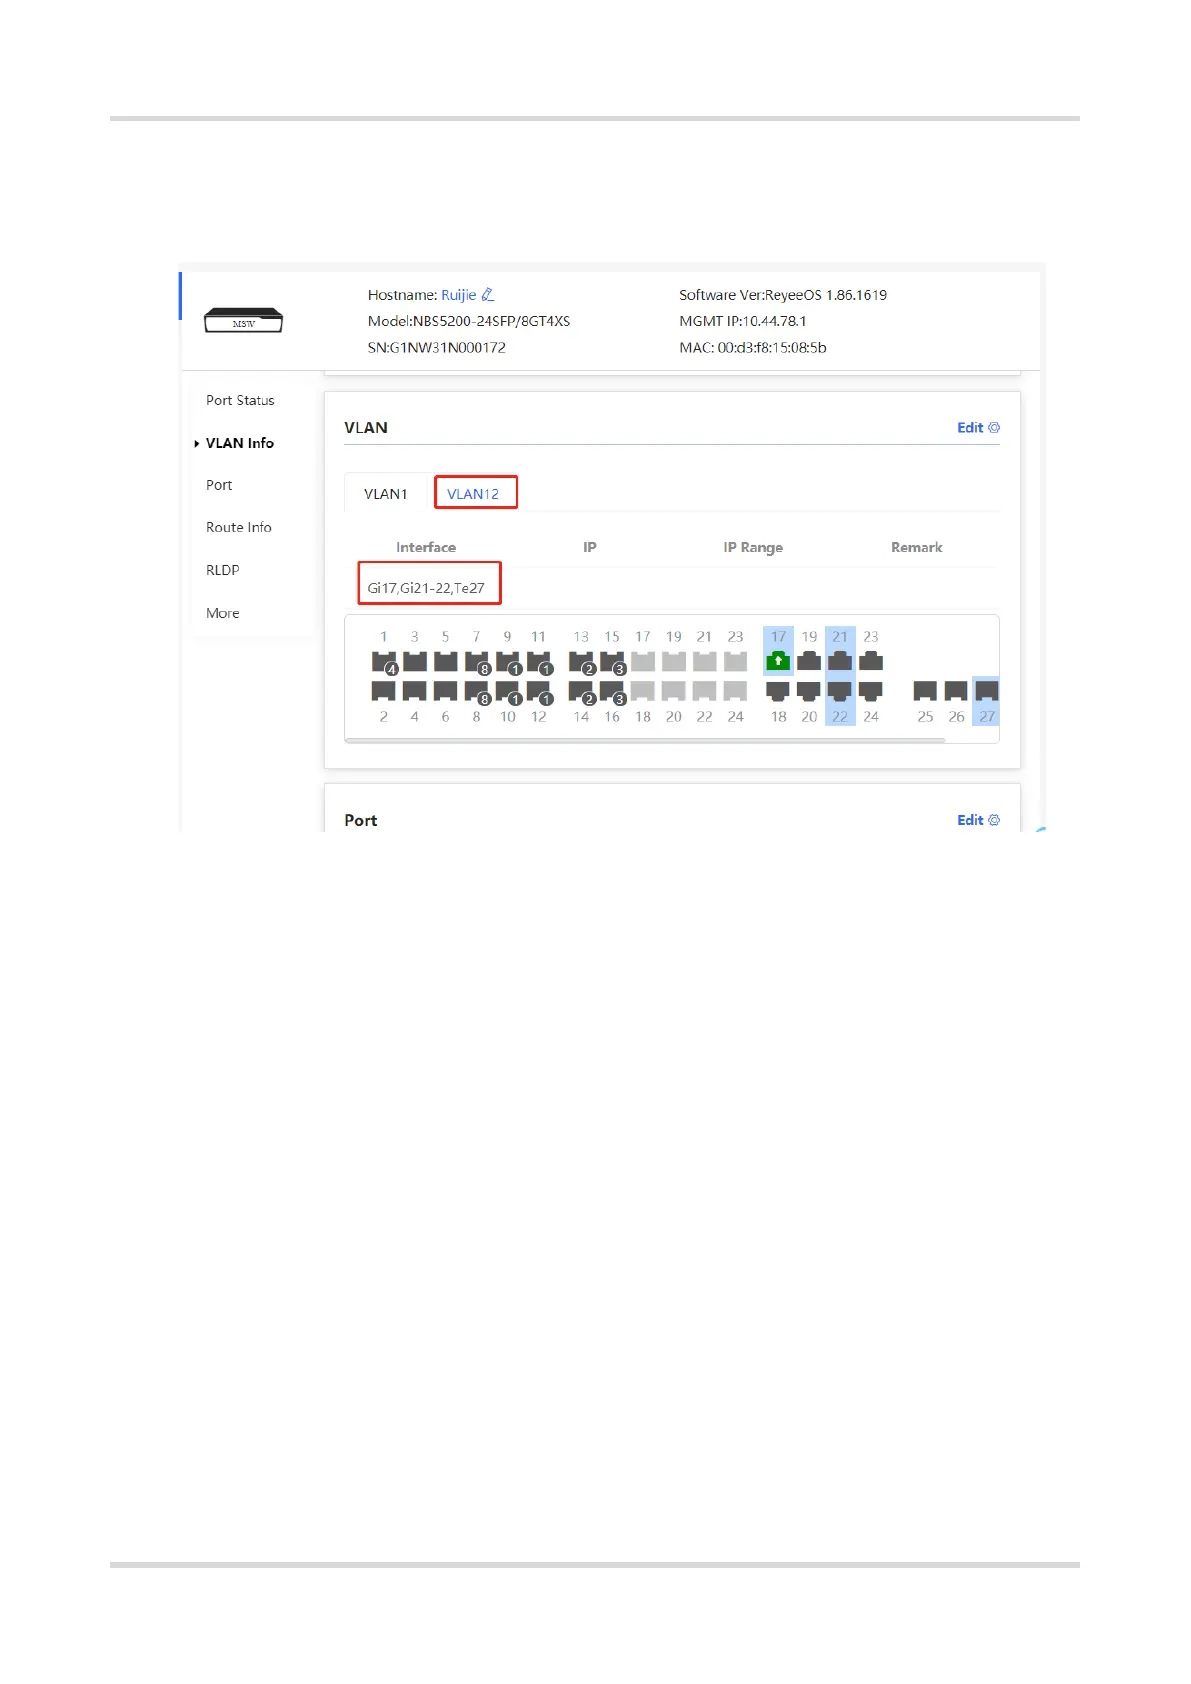Click the Ruijie hostname link
Screen dimensions: 1191x1684
(x=459, y=295)
